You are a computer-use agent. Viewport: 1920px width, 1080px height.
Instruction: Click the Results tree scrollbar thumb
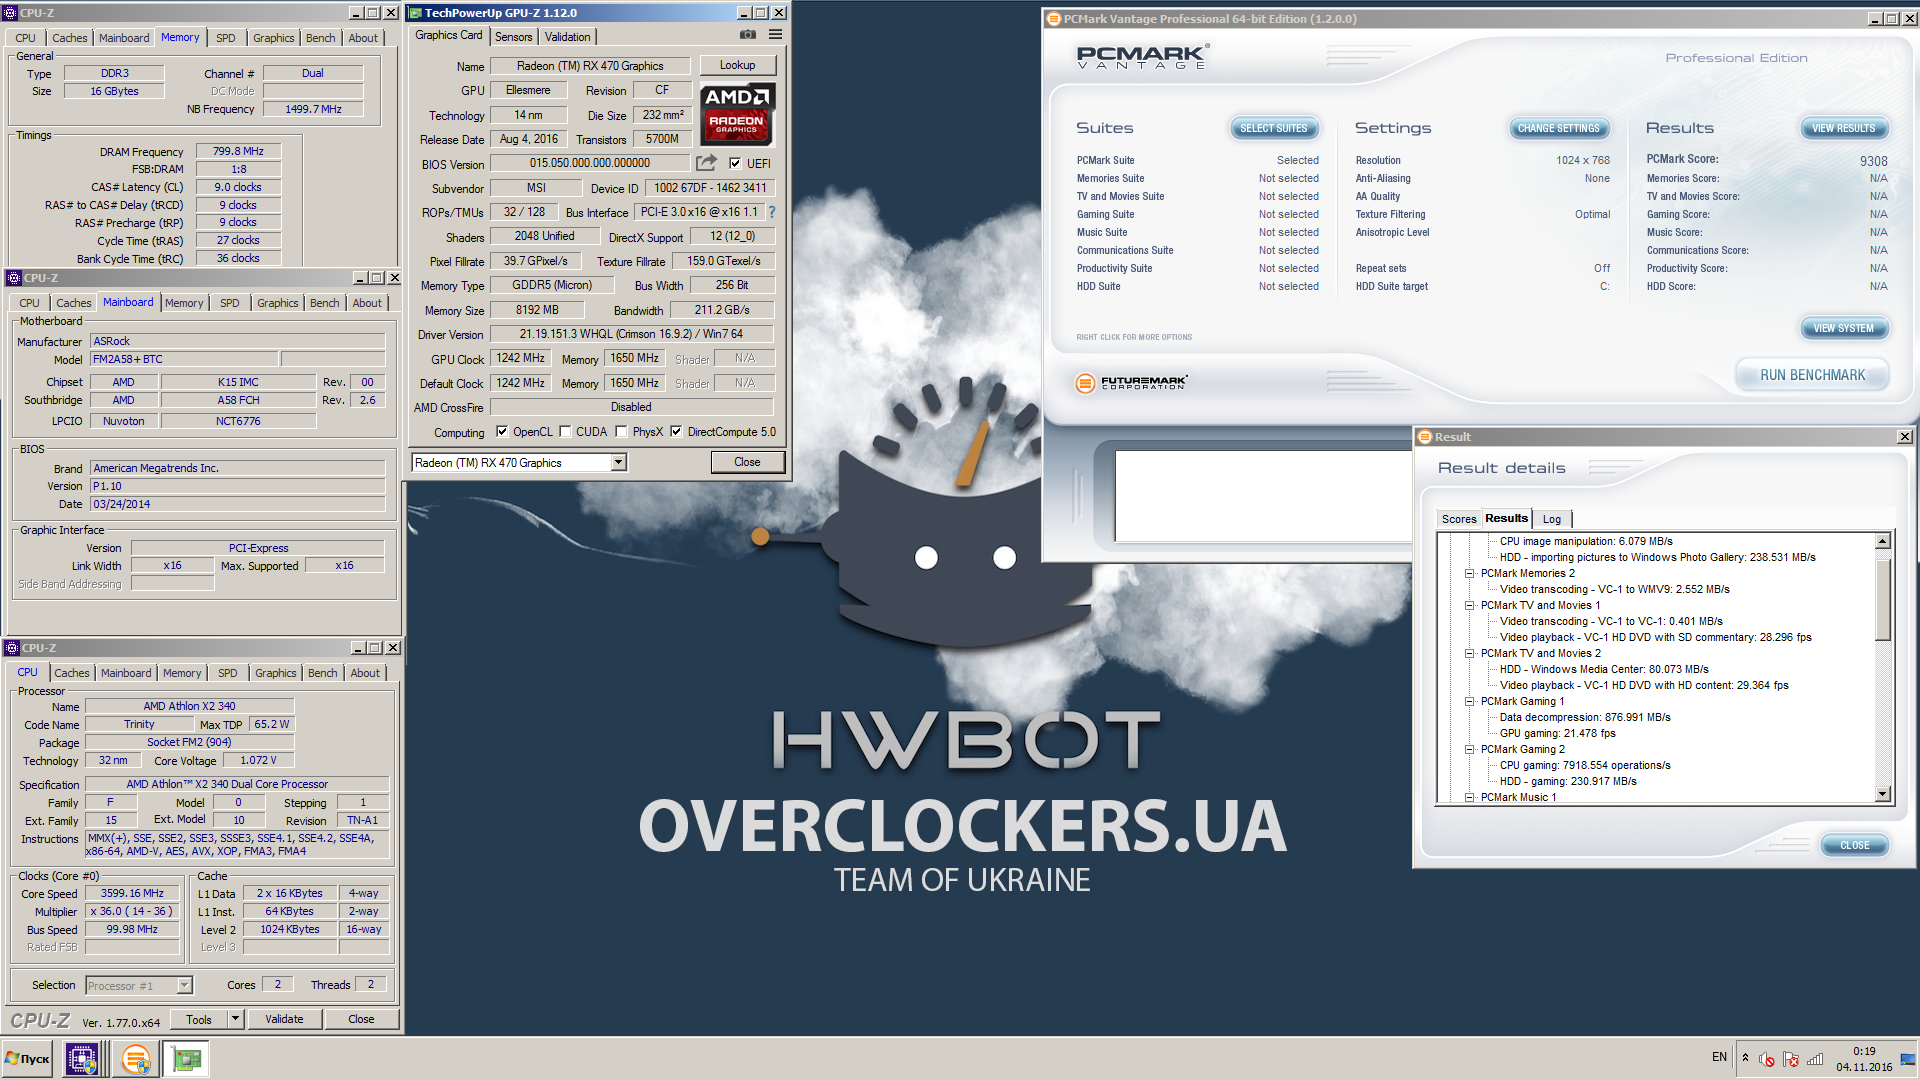click(1882, 600)
